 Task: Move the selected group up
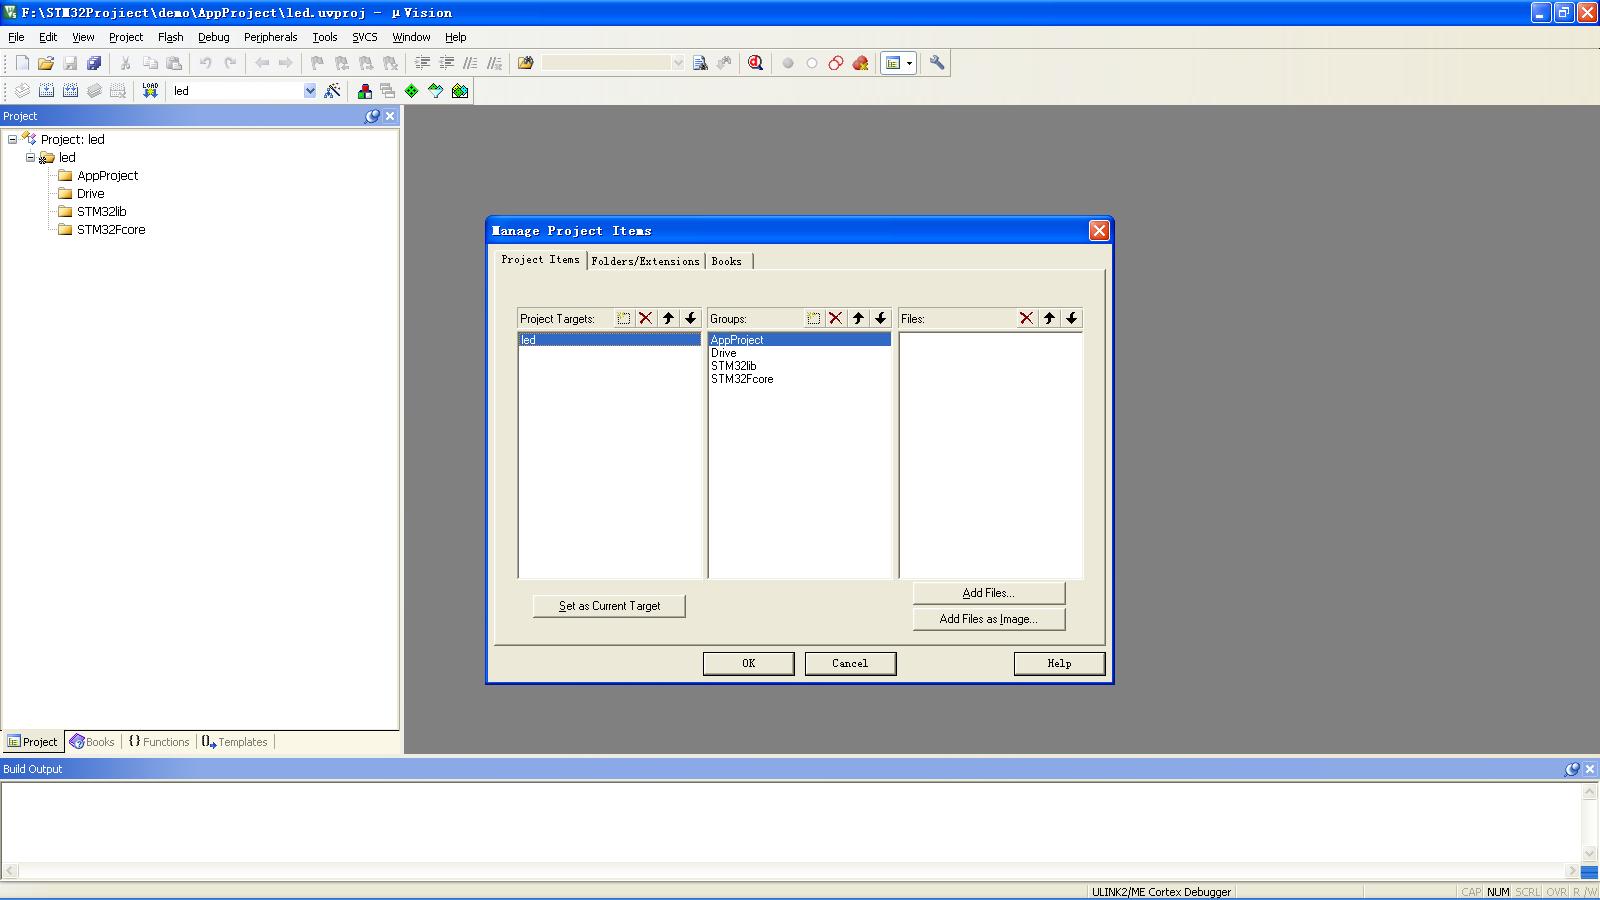pos(858,318)
